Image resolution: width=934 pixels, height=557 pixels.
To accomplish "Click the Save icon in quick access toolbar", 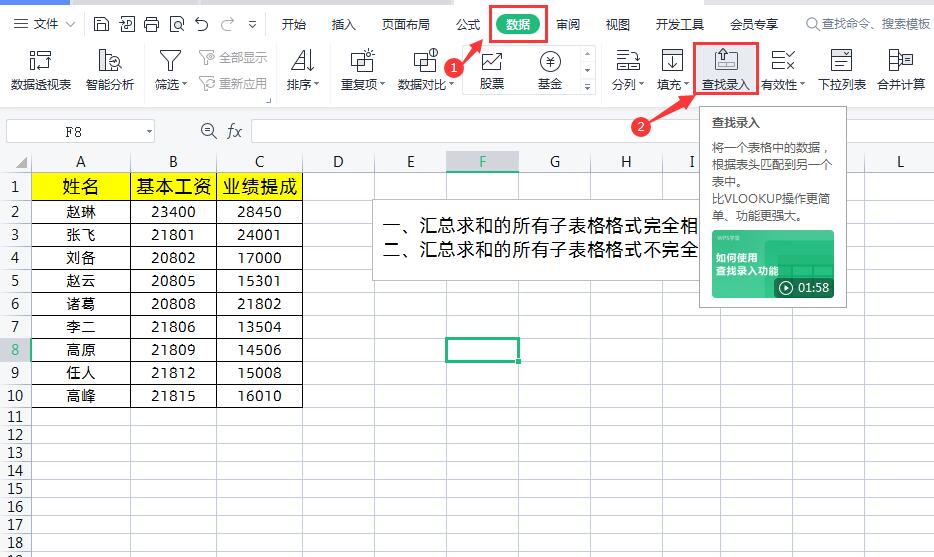I will click(x=101, y=24).
